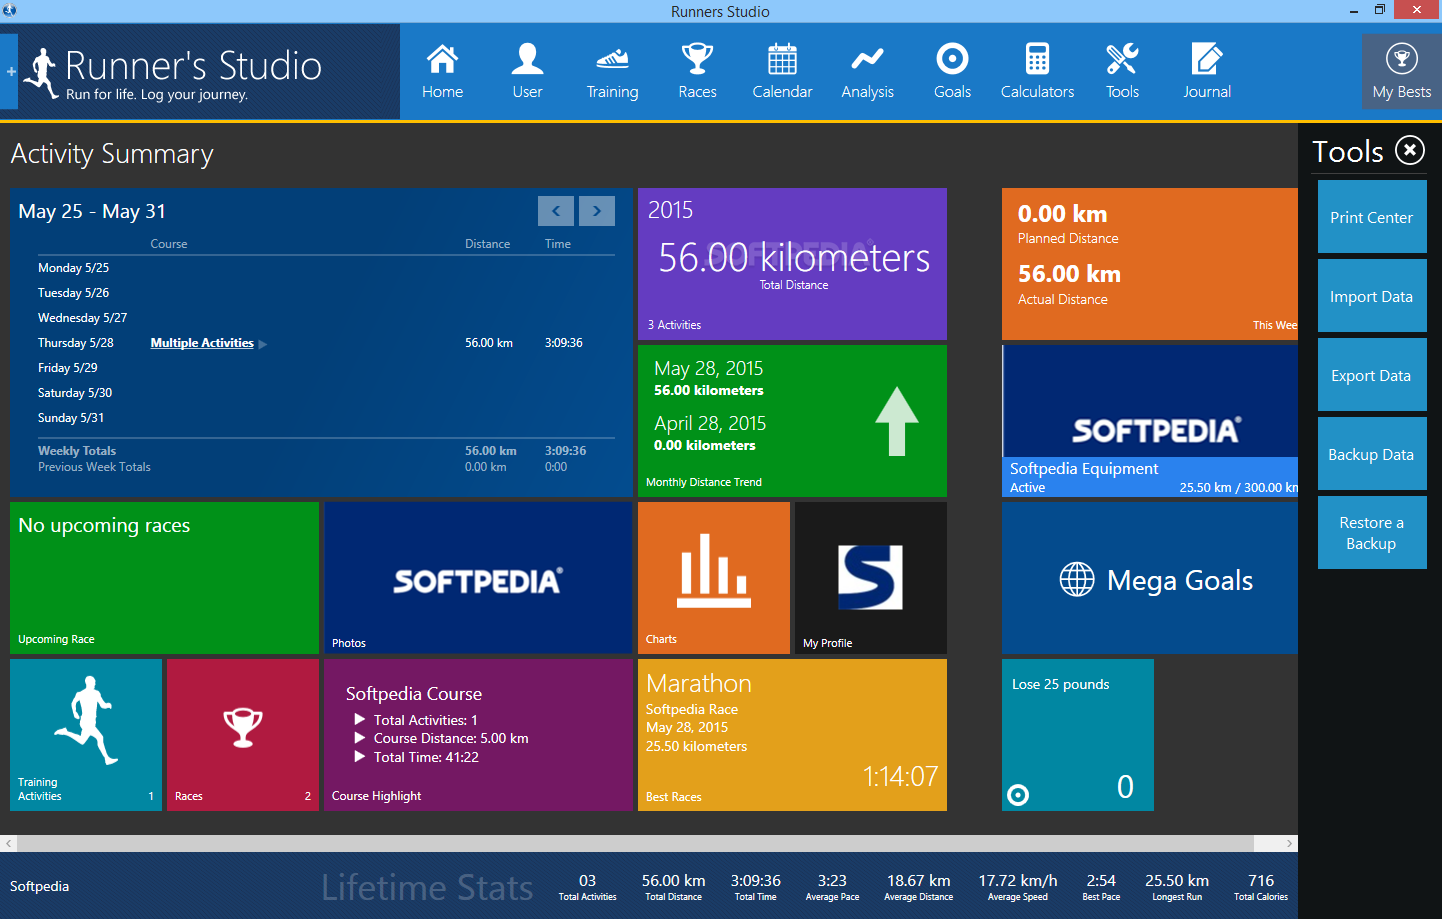Image resolution: width=1442 pixels, height=919 pixels.
Task: Expand the arrow beside Multiple Activities
Action: click(x=263, y=344)
